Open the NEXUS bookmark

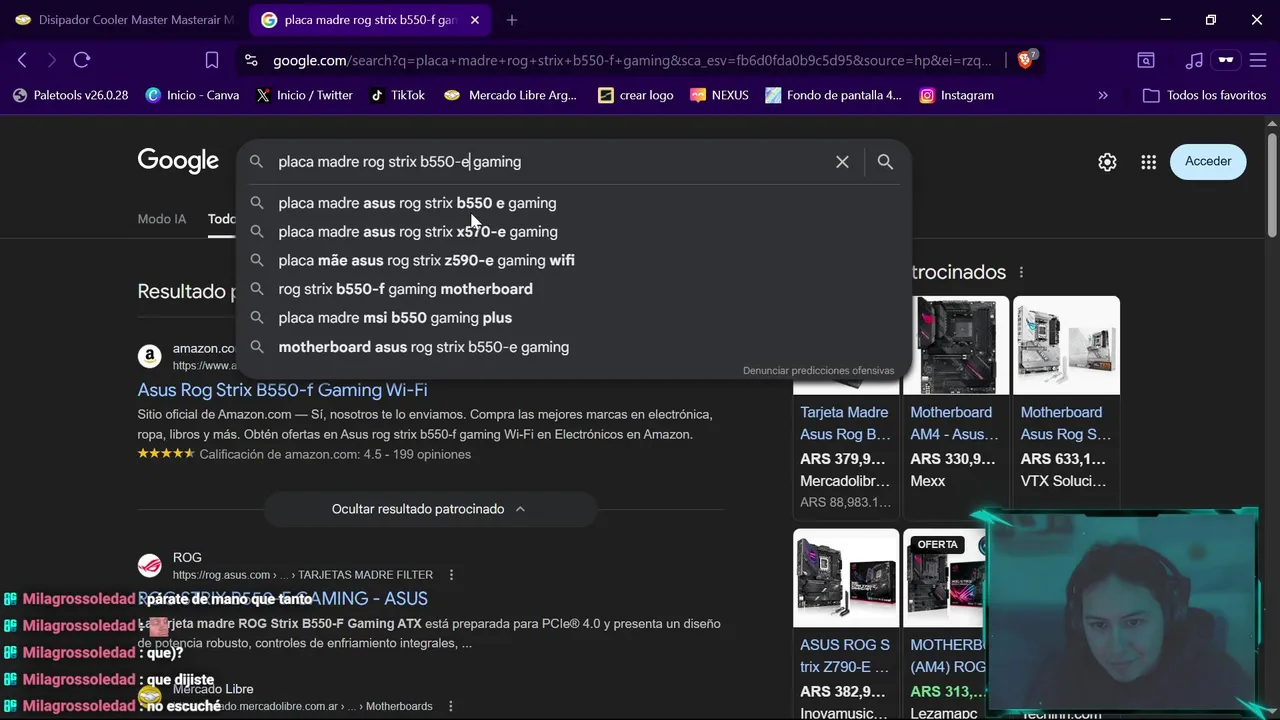click(718, 95)
